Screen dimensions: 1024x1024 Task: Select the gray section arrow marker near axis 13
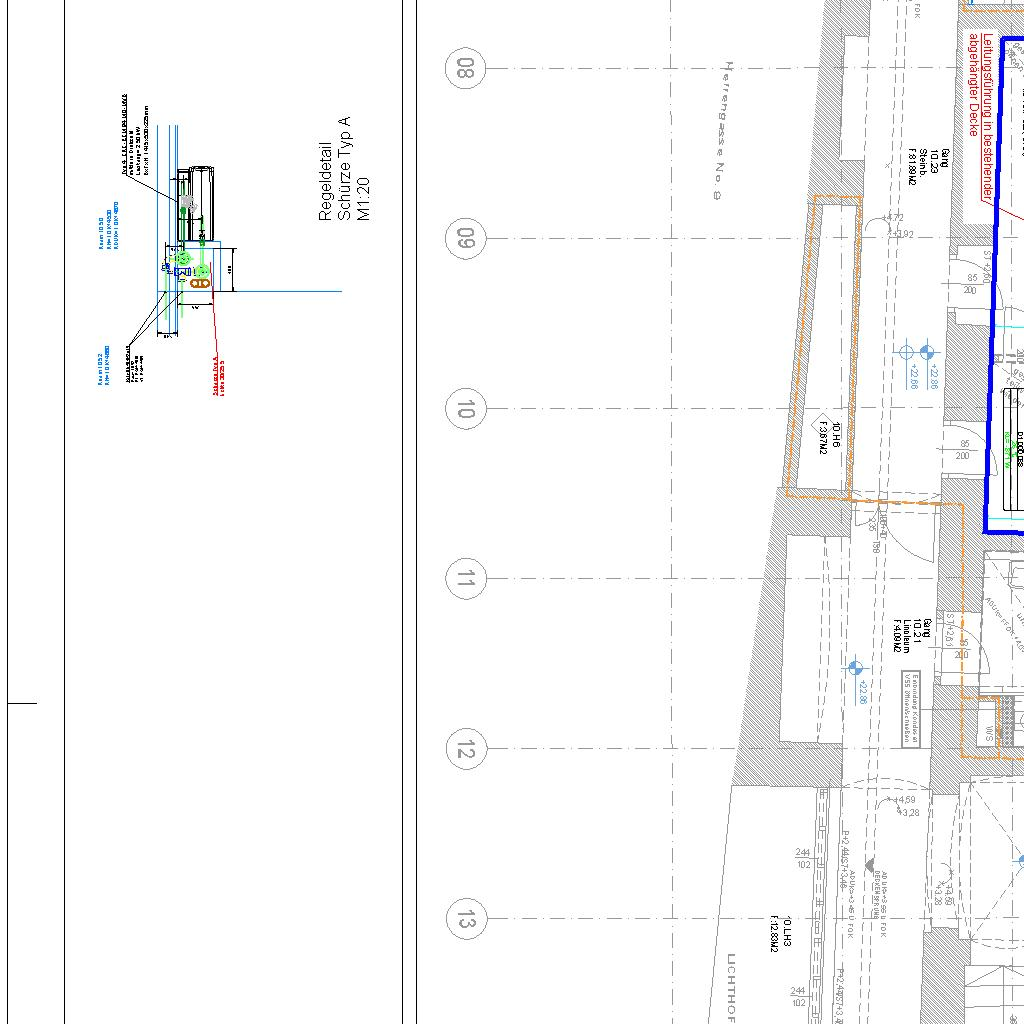(869, 865)
